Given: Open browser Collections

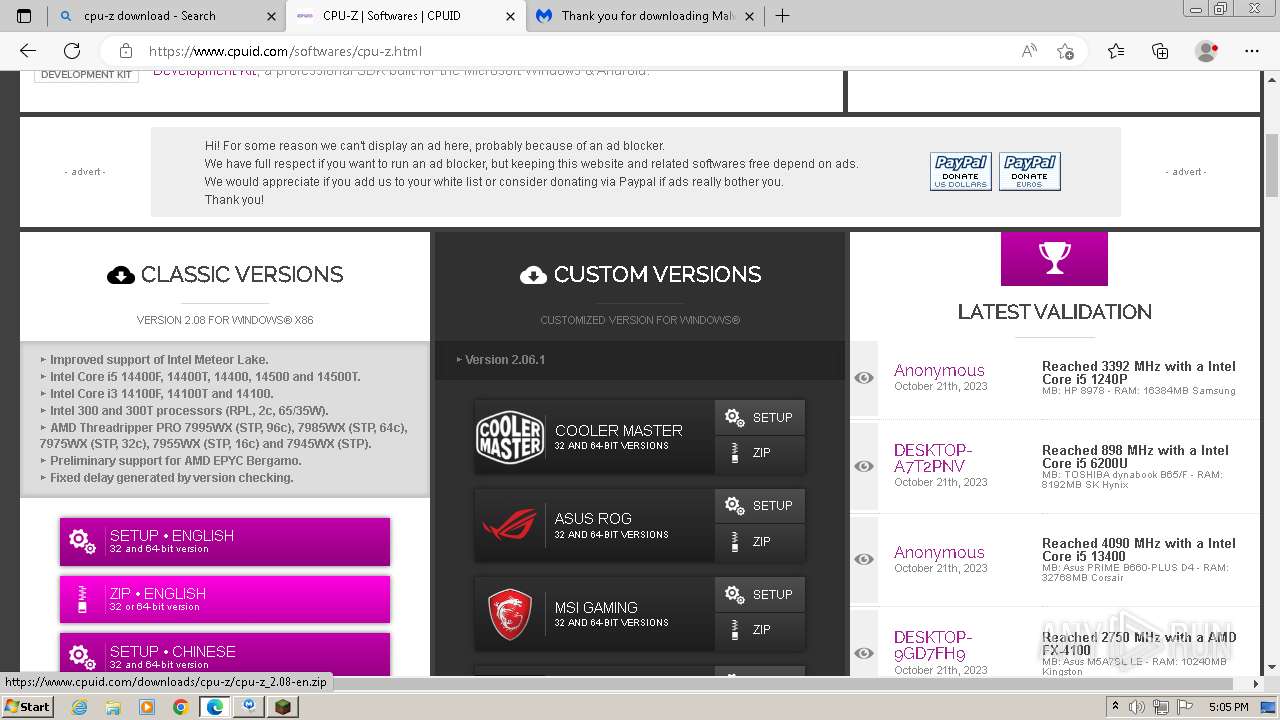Looking at the screenshot, I should coord(1160,51).
